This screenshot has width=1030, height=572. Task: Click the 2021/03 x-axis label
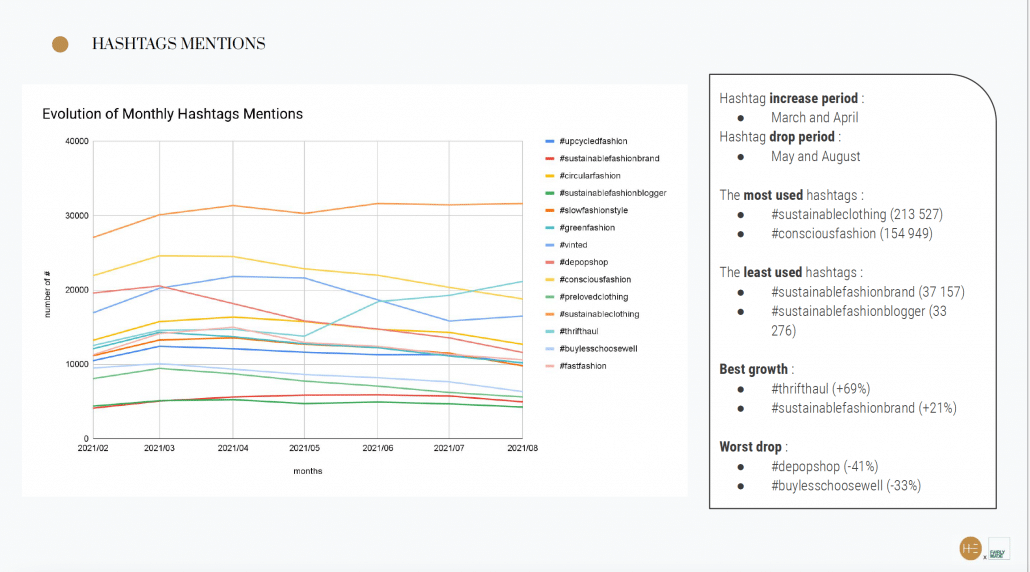click(160, 448)
